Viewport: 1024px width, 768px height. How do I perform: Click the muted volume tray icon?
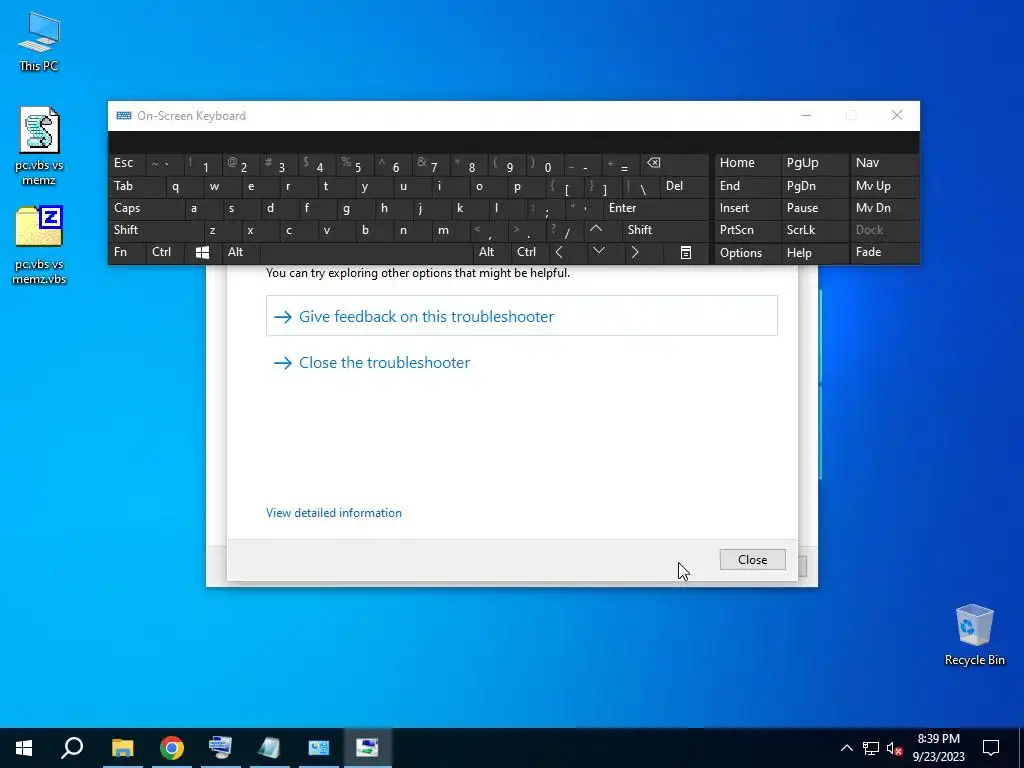pyautogui.click(x=894, y=748)
